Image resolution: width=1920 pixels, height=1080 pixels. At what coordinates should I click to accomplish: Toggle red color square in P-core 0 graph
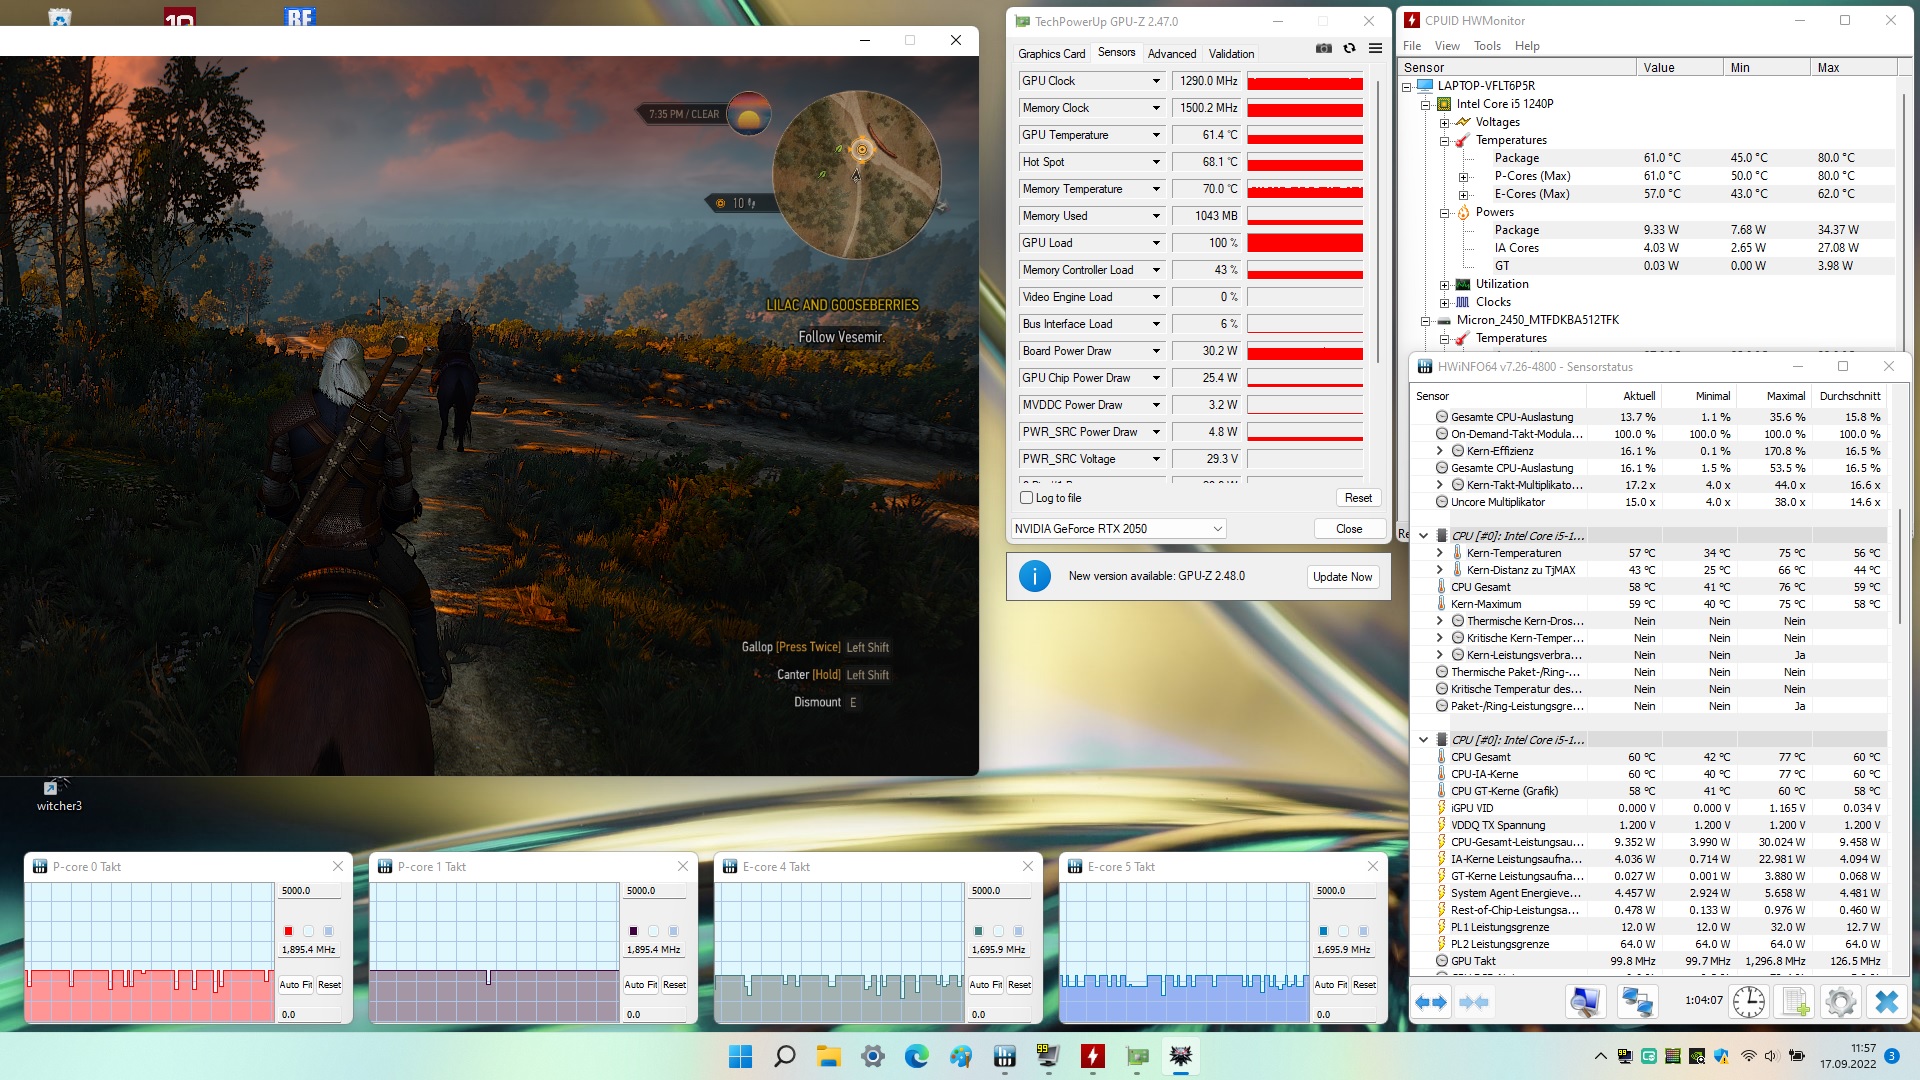pos(288,931)
